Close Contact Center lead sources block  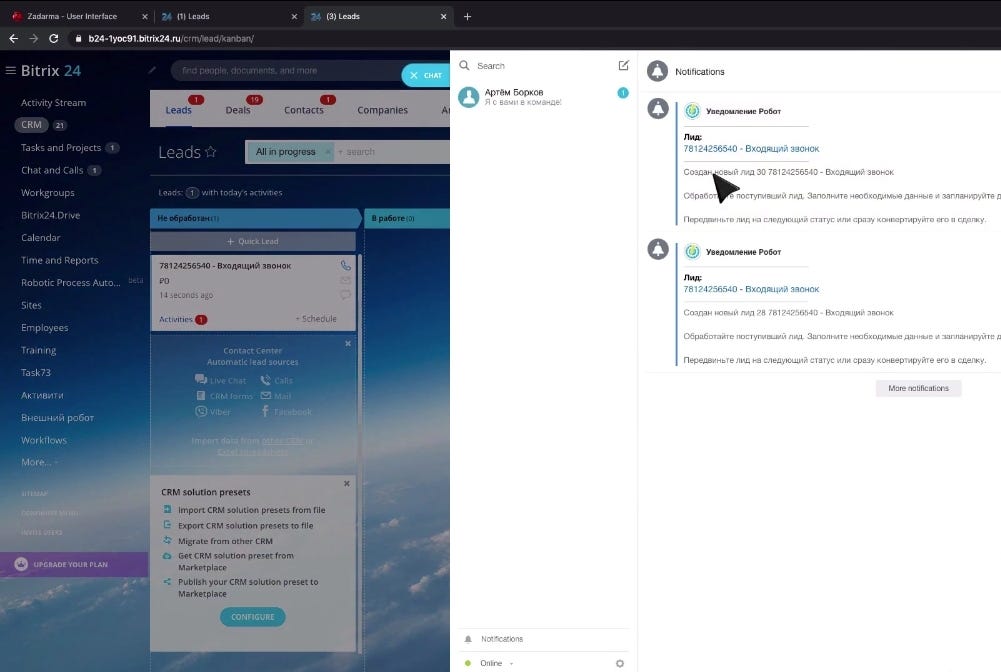point(348,343)
